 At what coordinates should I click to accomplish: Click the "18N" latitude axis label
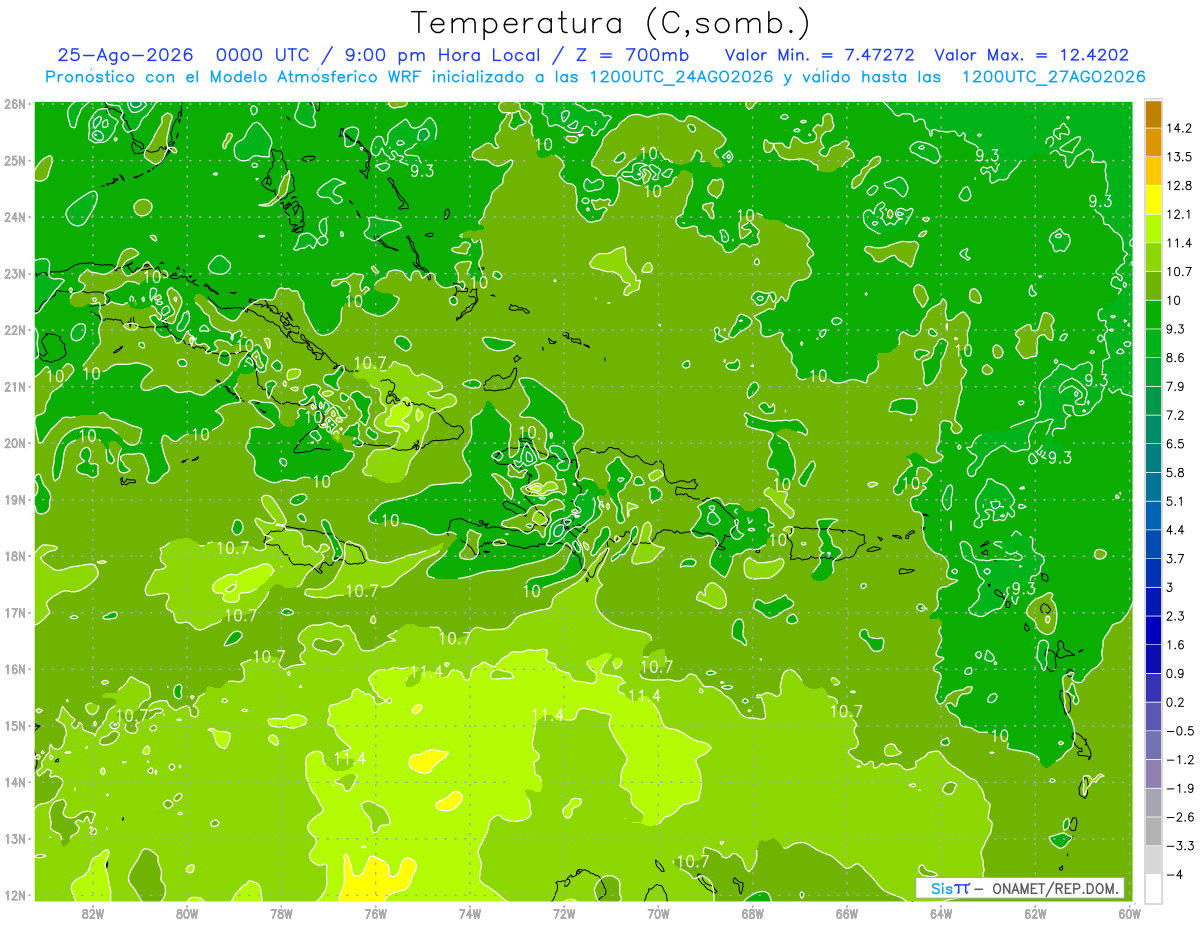coord(15,556)
